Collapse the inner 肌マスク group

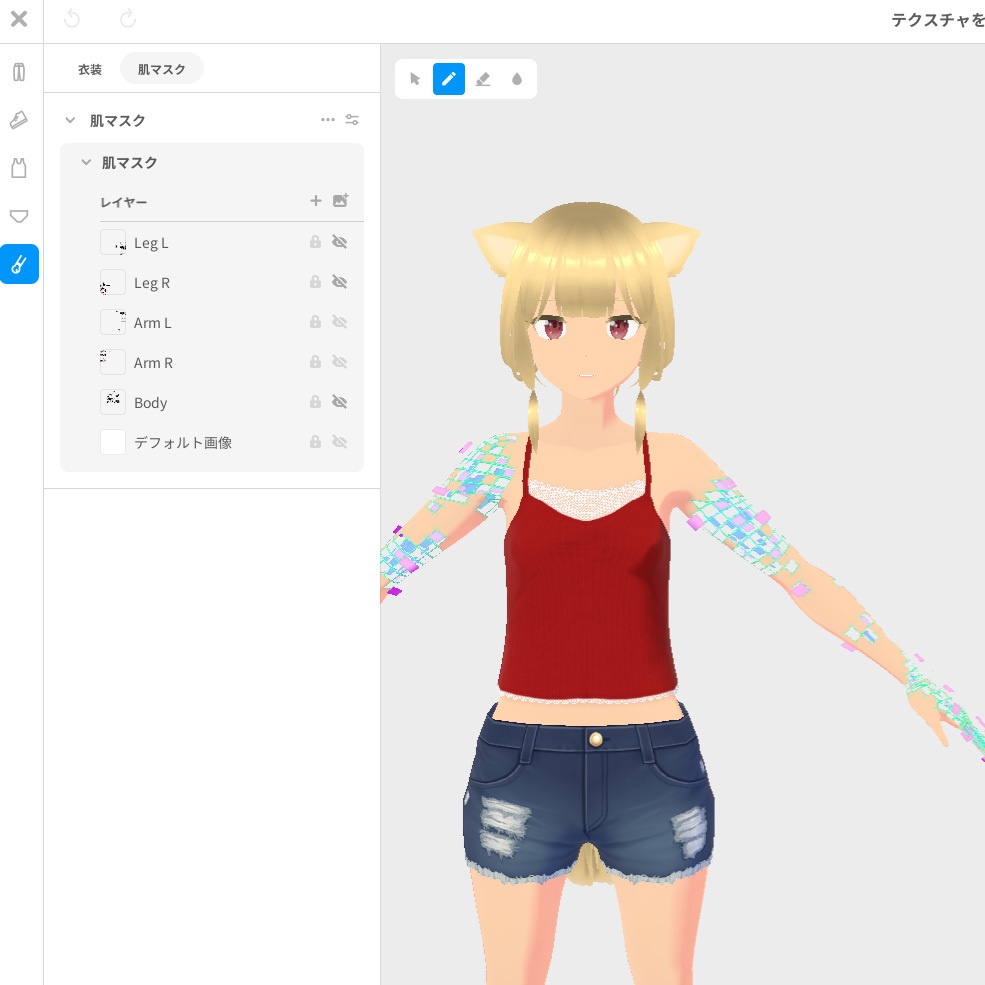pyautogui.click(x=86, y=162)
